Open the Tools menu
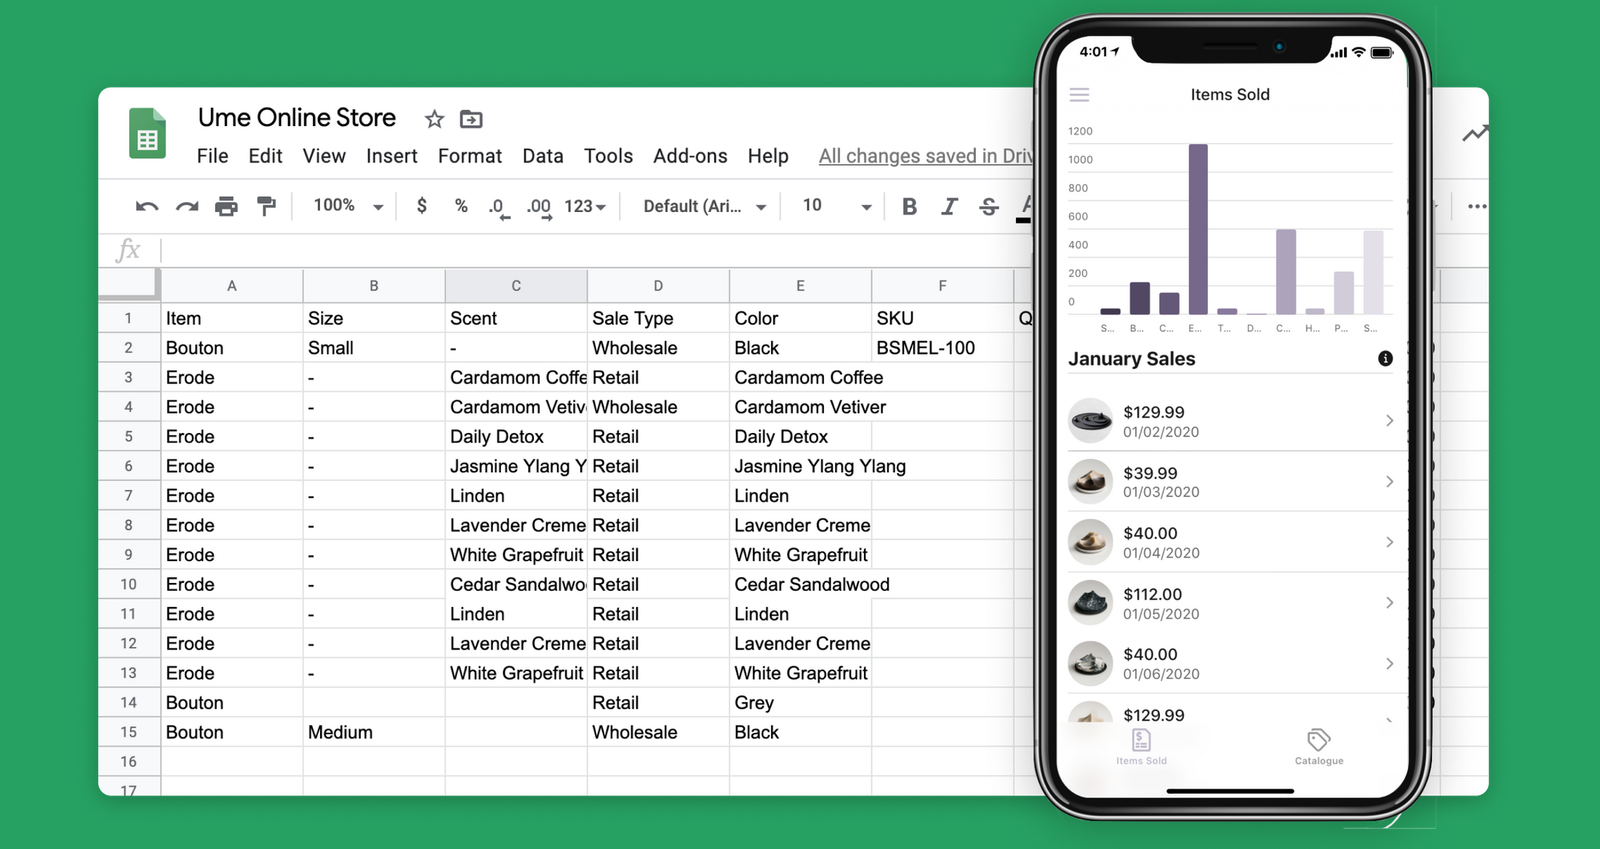 click(x=608, y=156)
